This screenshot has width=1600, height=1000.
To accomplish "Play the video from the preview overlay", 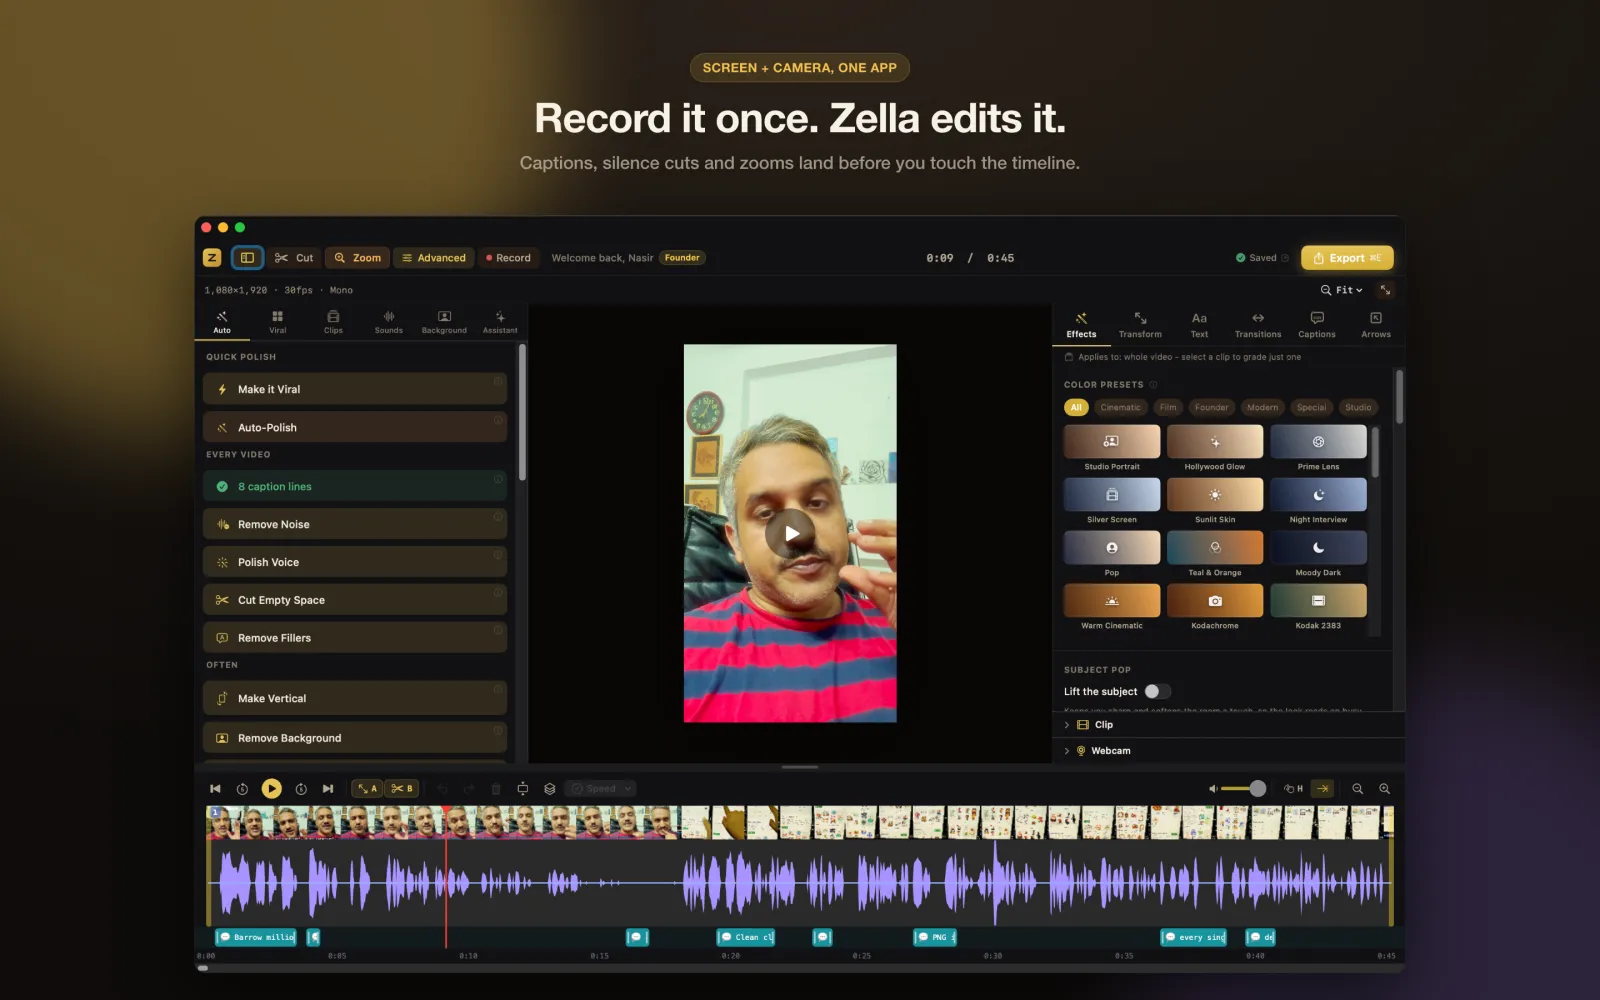I will 790,533.
